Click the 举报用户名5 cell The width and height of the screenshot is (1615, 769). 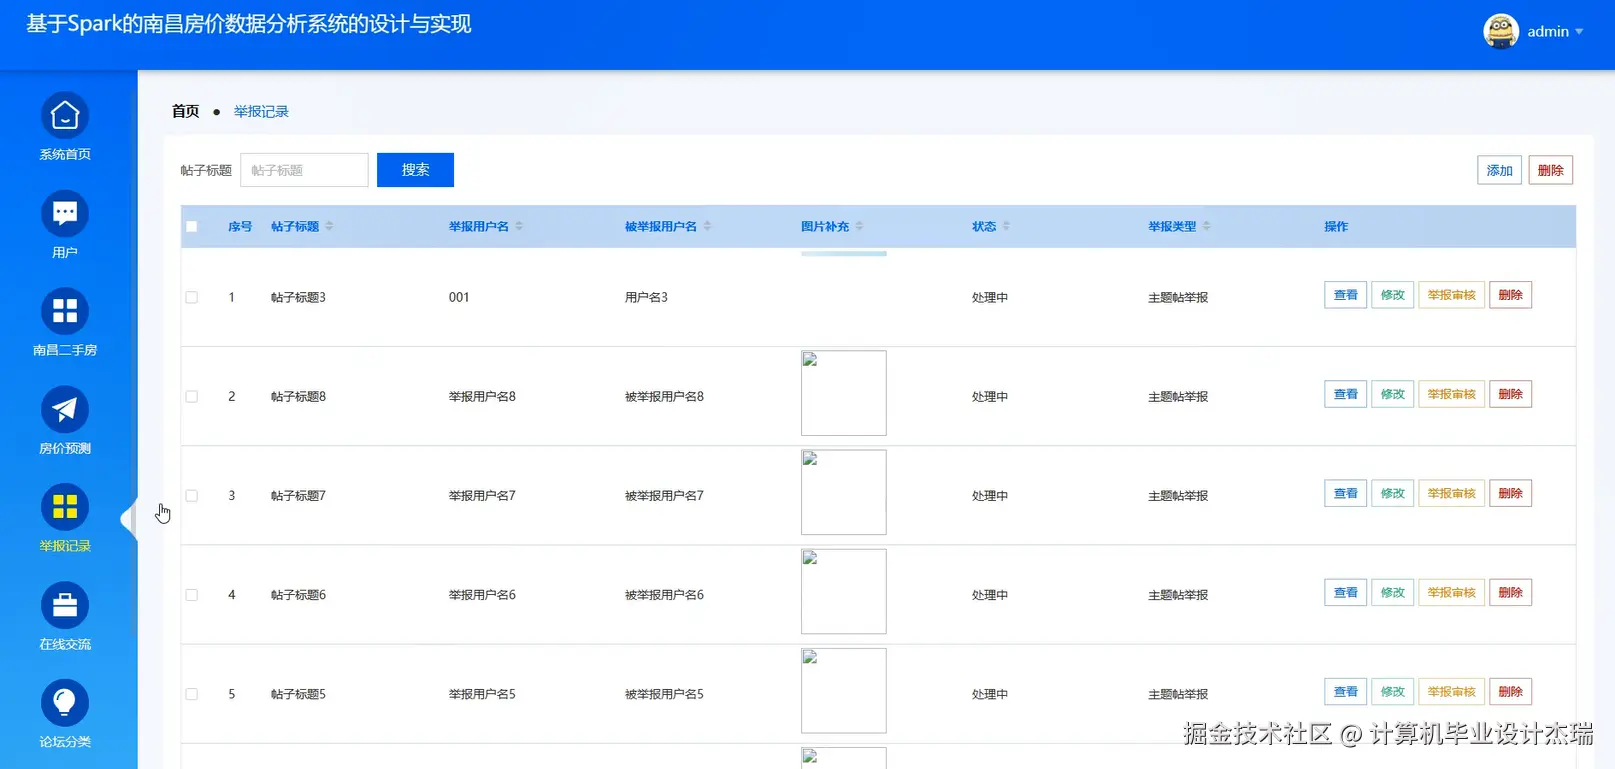click(482, 695)
